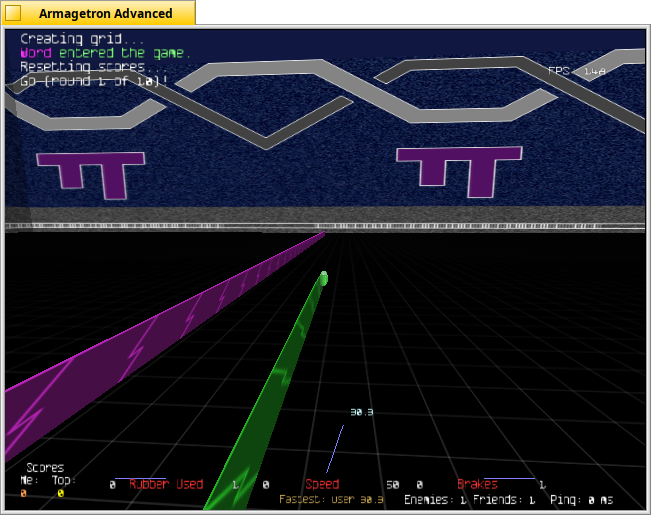
Task: Click the 'Me:' score label
Action: pos(29,481)
